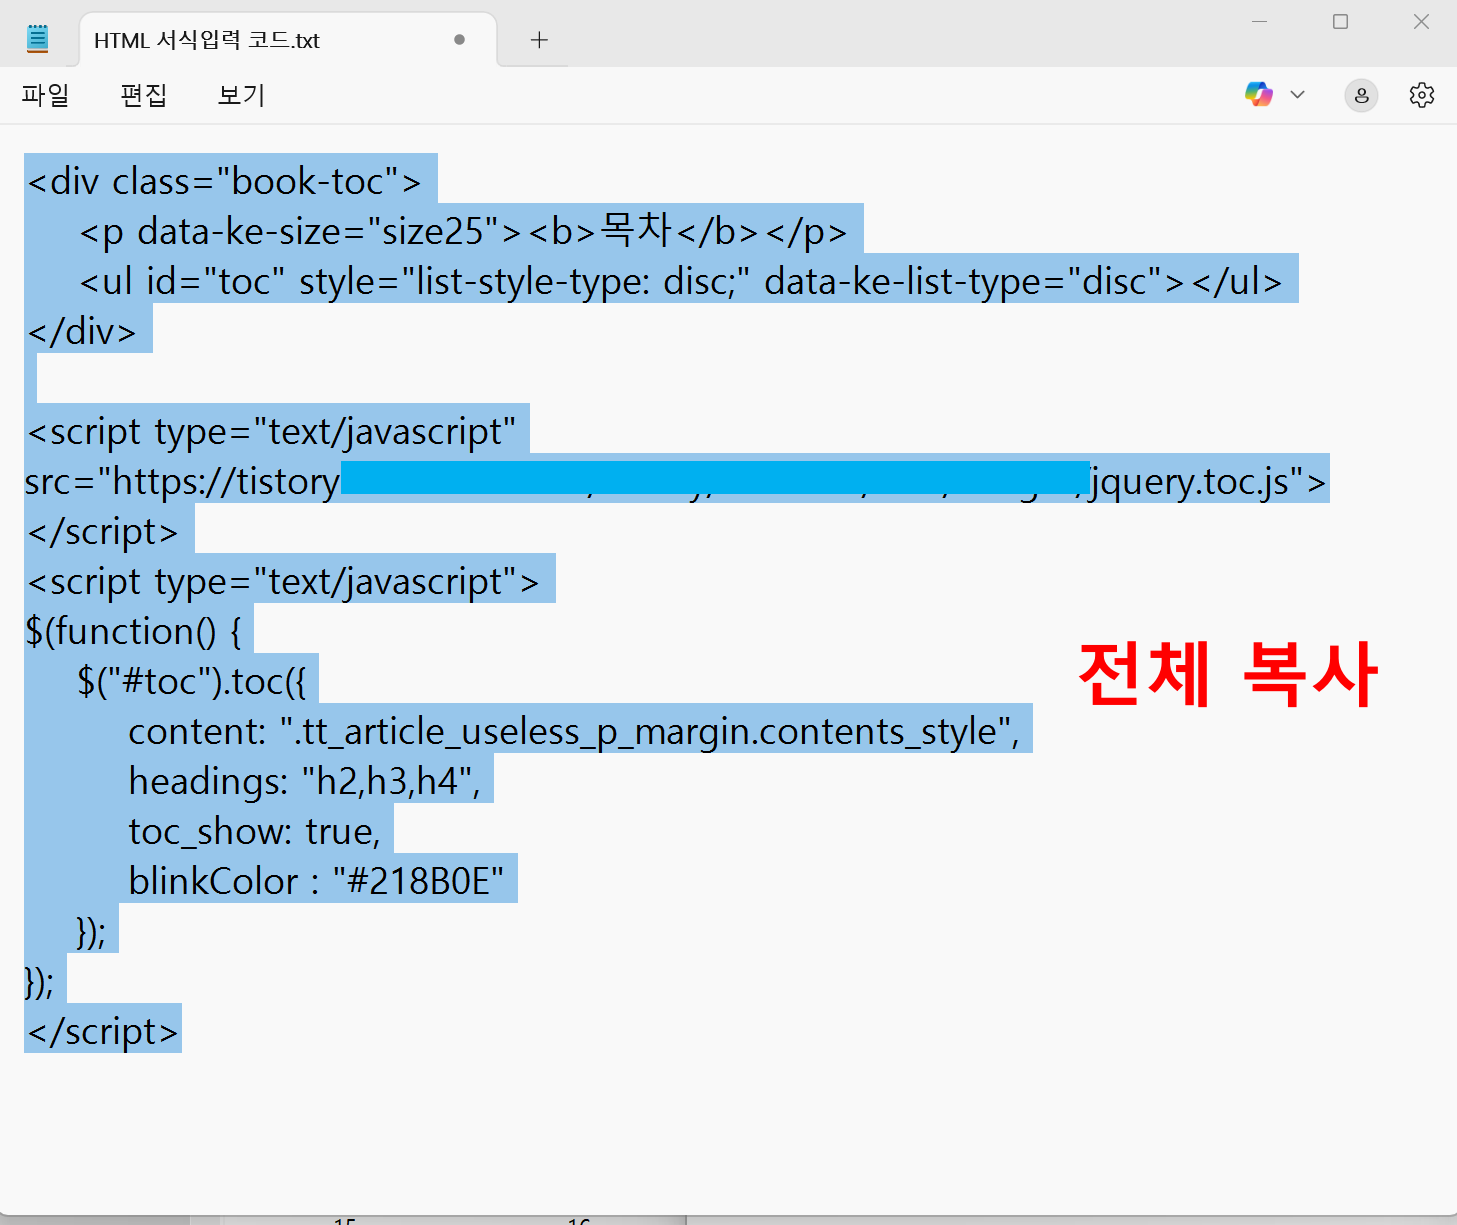
Task: Click the final '</script>' line
Action: tap(103, 1031)
